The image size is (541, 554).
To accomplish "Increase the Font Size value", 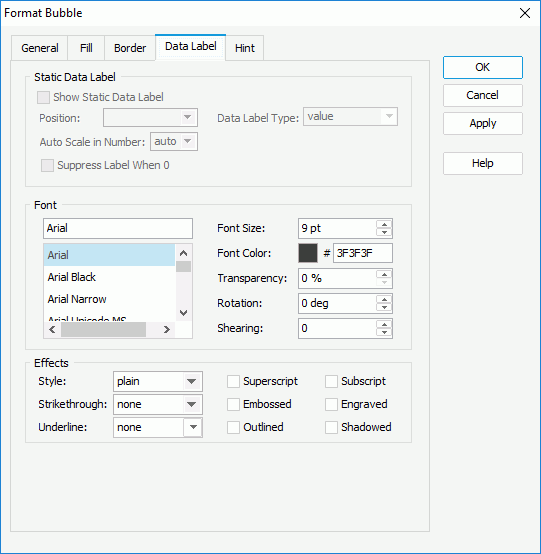I will click(384, 224).
